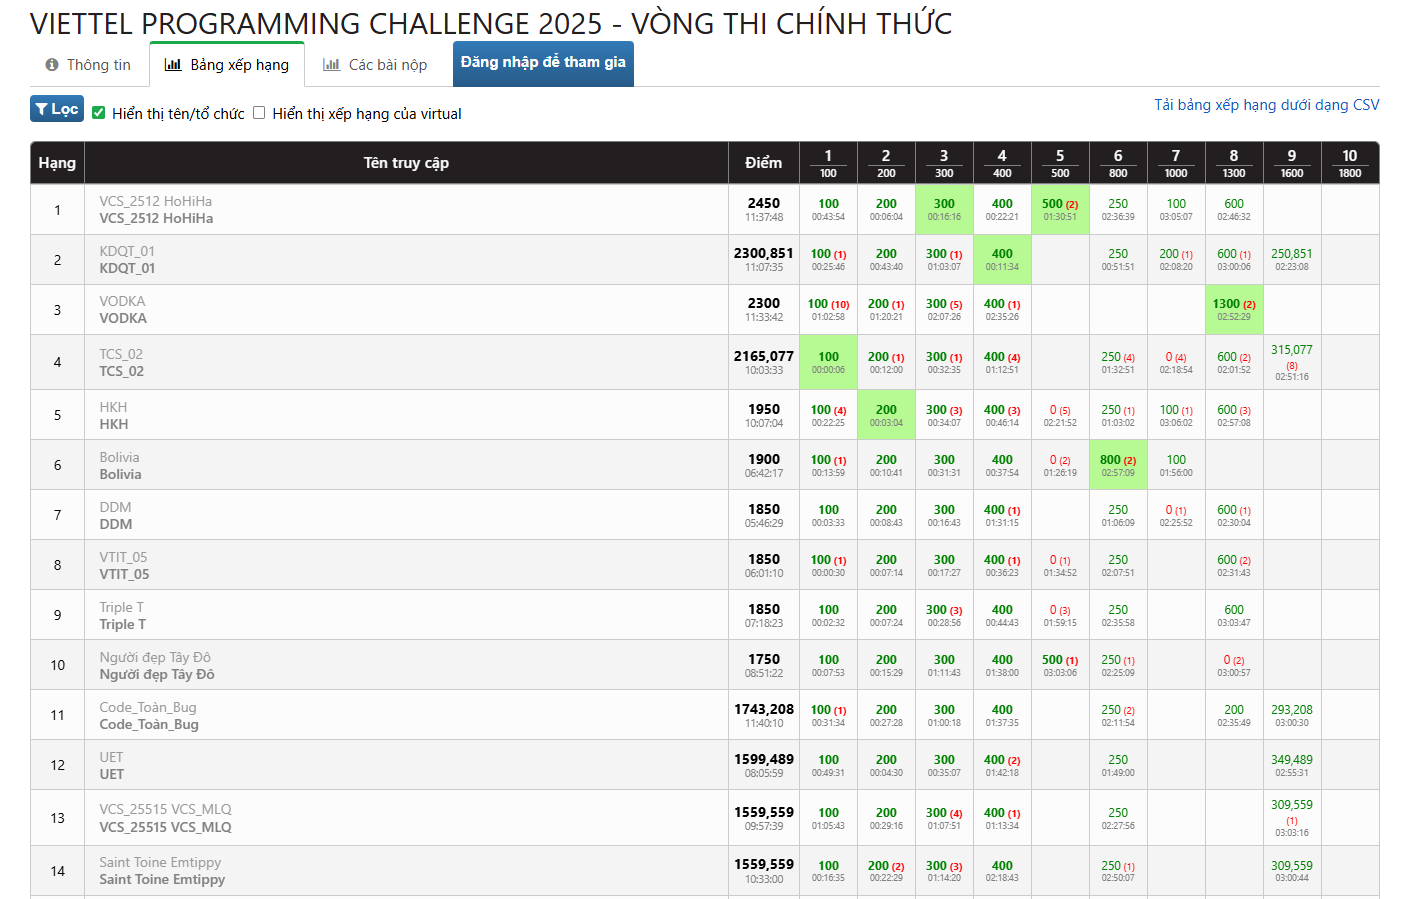Viewport: 1411px width, 899px height.
Task: Open problem 9 column header
Action: pos(1292,163)
